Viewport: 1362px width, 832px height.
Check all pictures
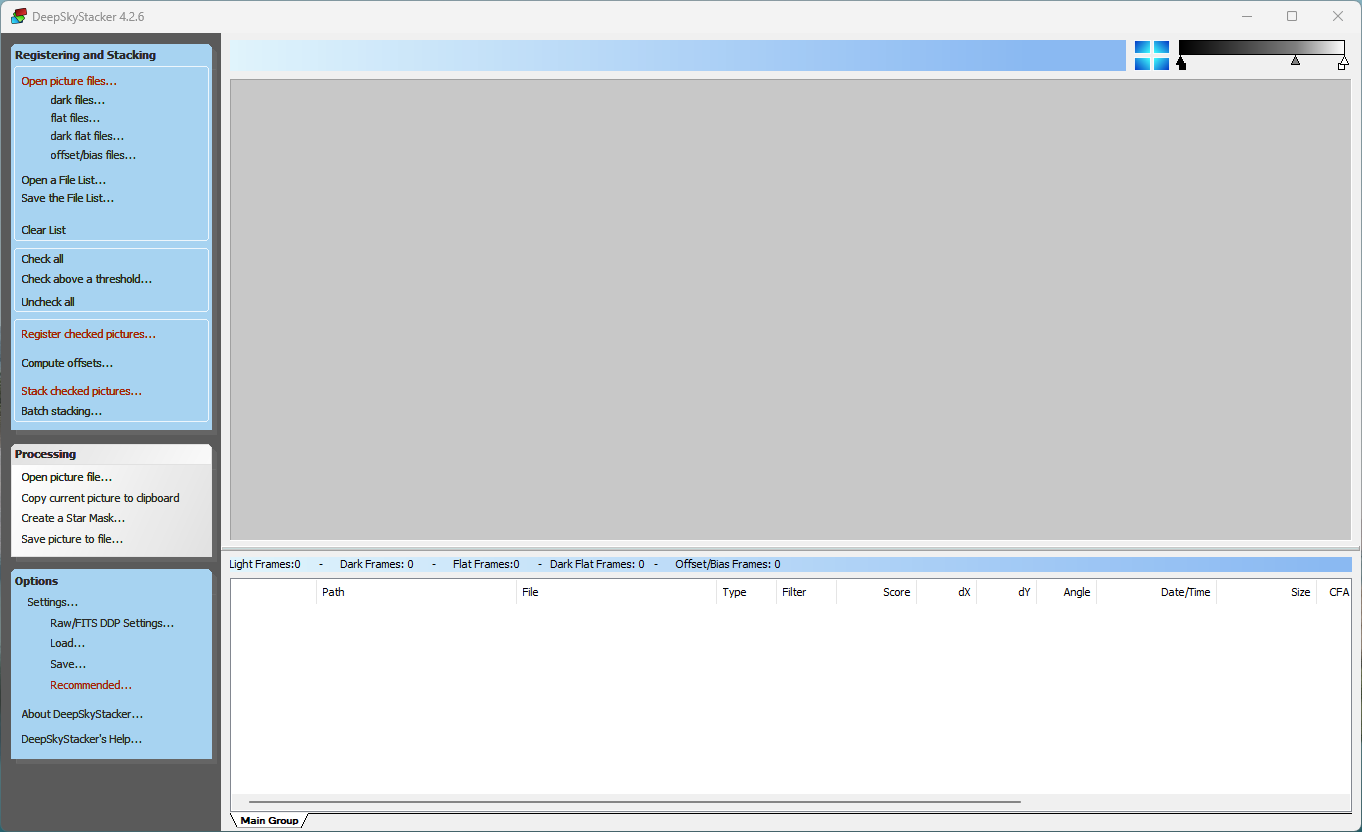click(43, 259)
